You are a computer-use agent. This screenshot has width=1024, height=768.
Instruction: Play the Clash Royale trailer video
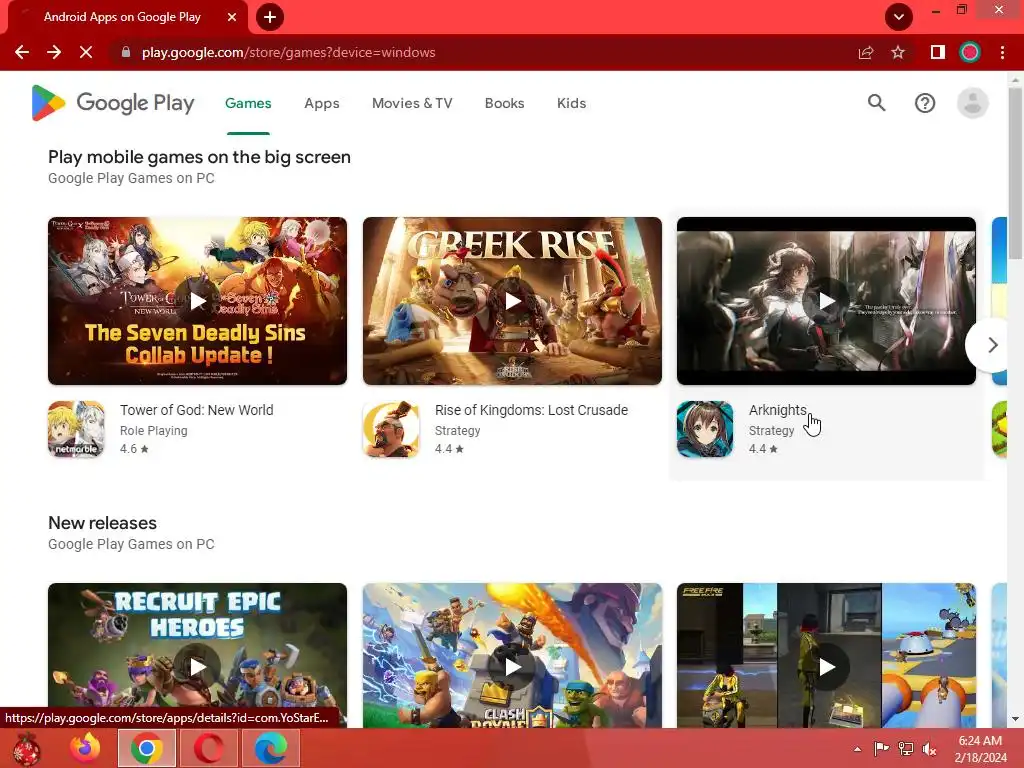point(513,667)
